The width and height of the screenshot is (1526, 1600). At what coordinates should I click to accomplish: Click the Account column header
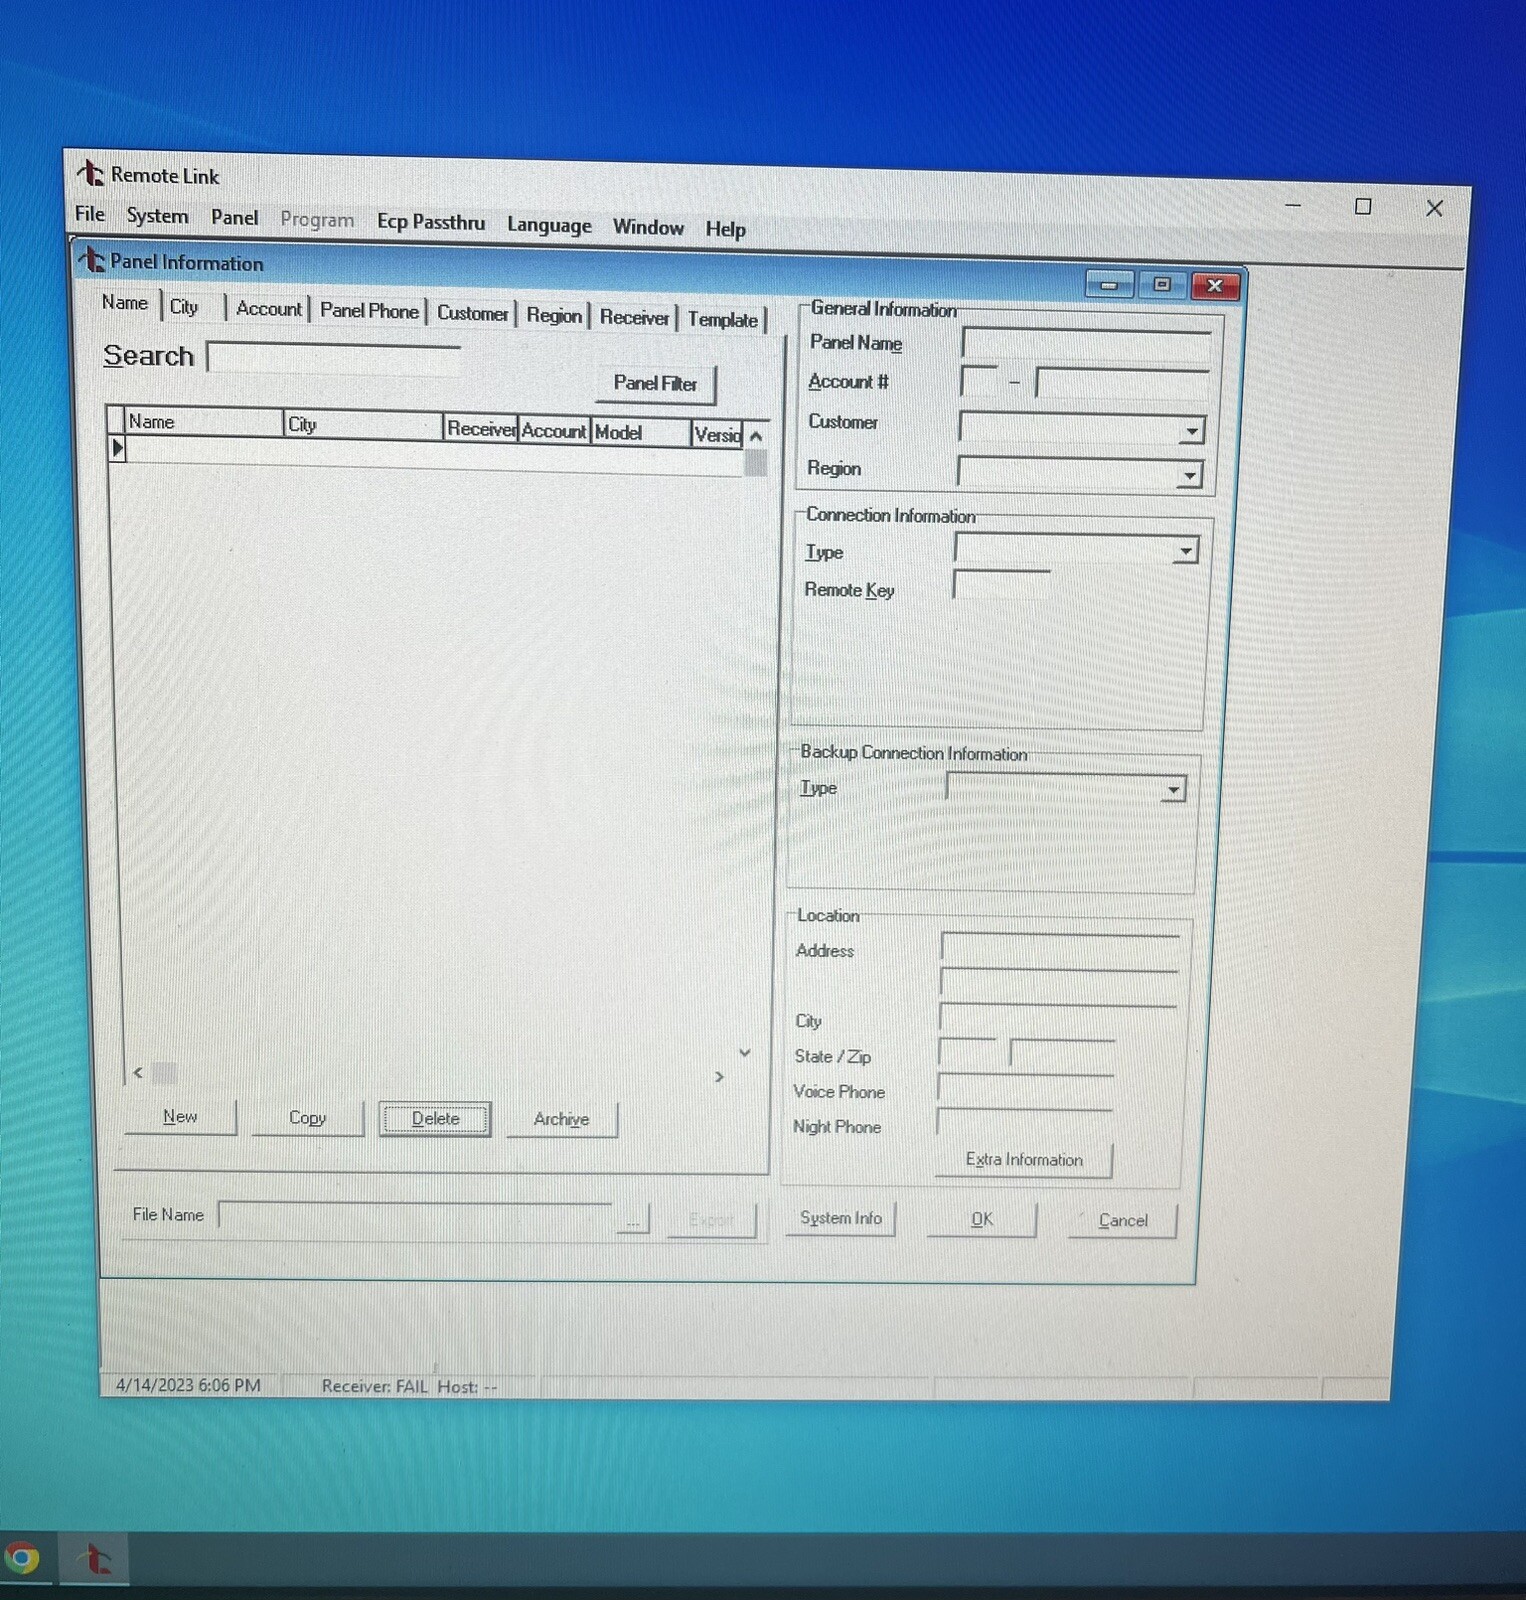point(555,431)
